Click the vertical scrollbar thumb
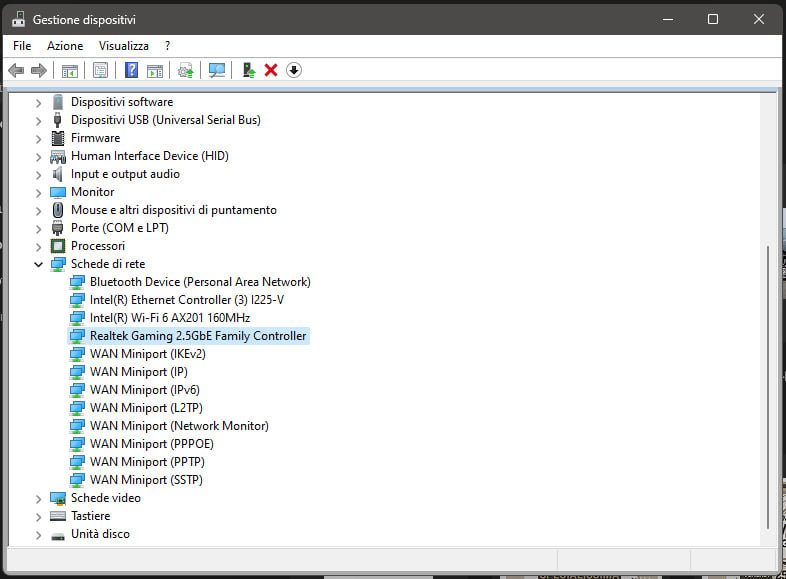This screenshot has width=786, height=579. point(767,387)
